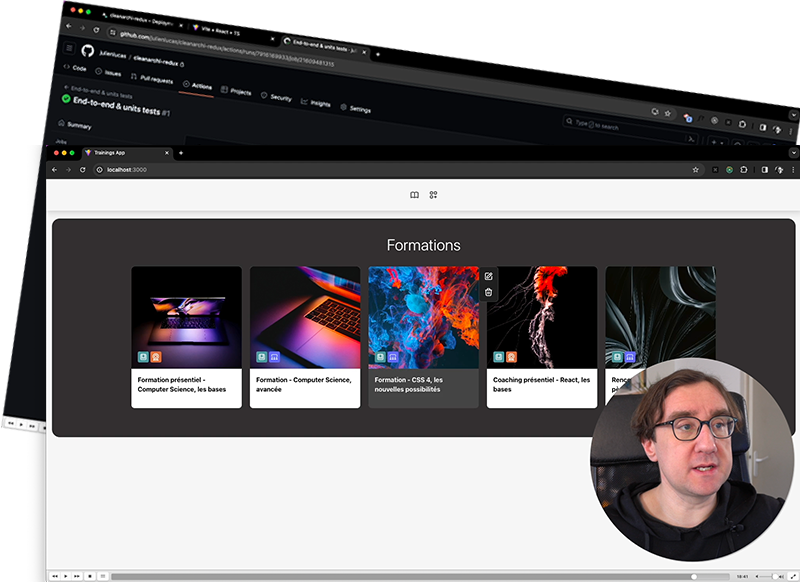
Task: Open the book icon in Trainings App header
Action: click(414, 195)
